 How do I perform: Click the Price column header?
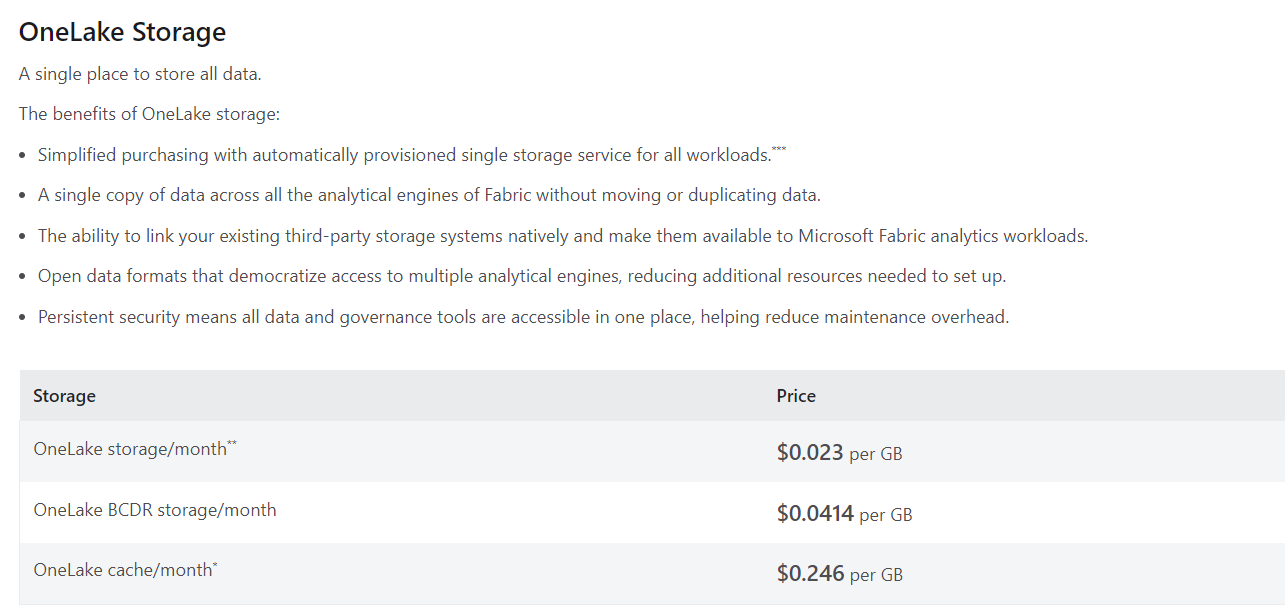pyautogui.click(x=796, y=396)
